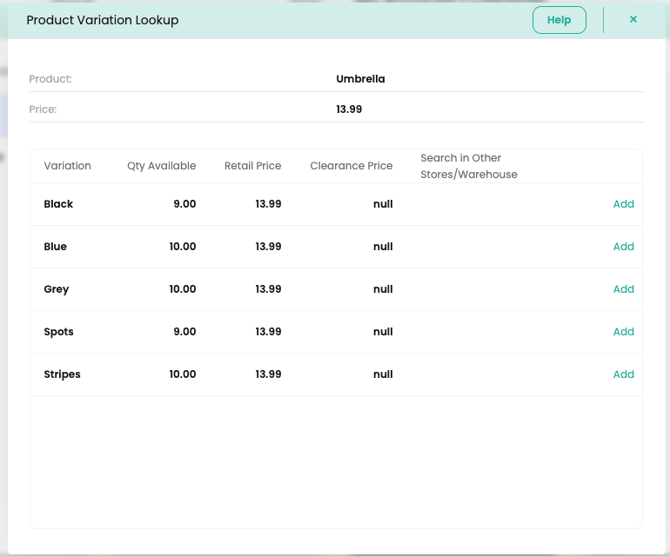Screen dimensions: 670x556
Task: Click the Umbrella product name value
Action: point(360,79)
